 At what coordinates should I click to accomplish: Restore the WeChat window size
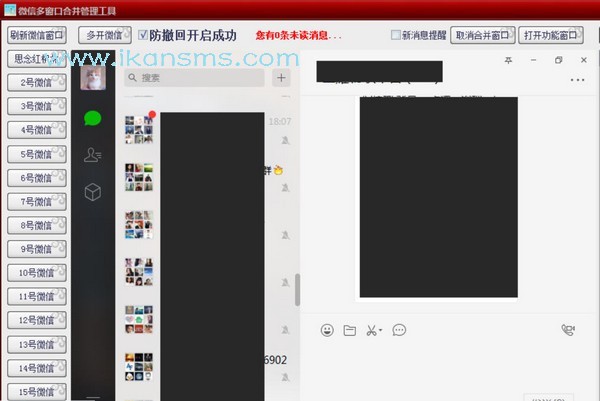pyautogui.click(x=559, y=60)
